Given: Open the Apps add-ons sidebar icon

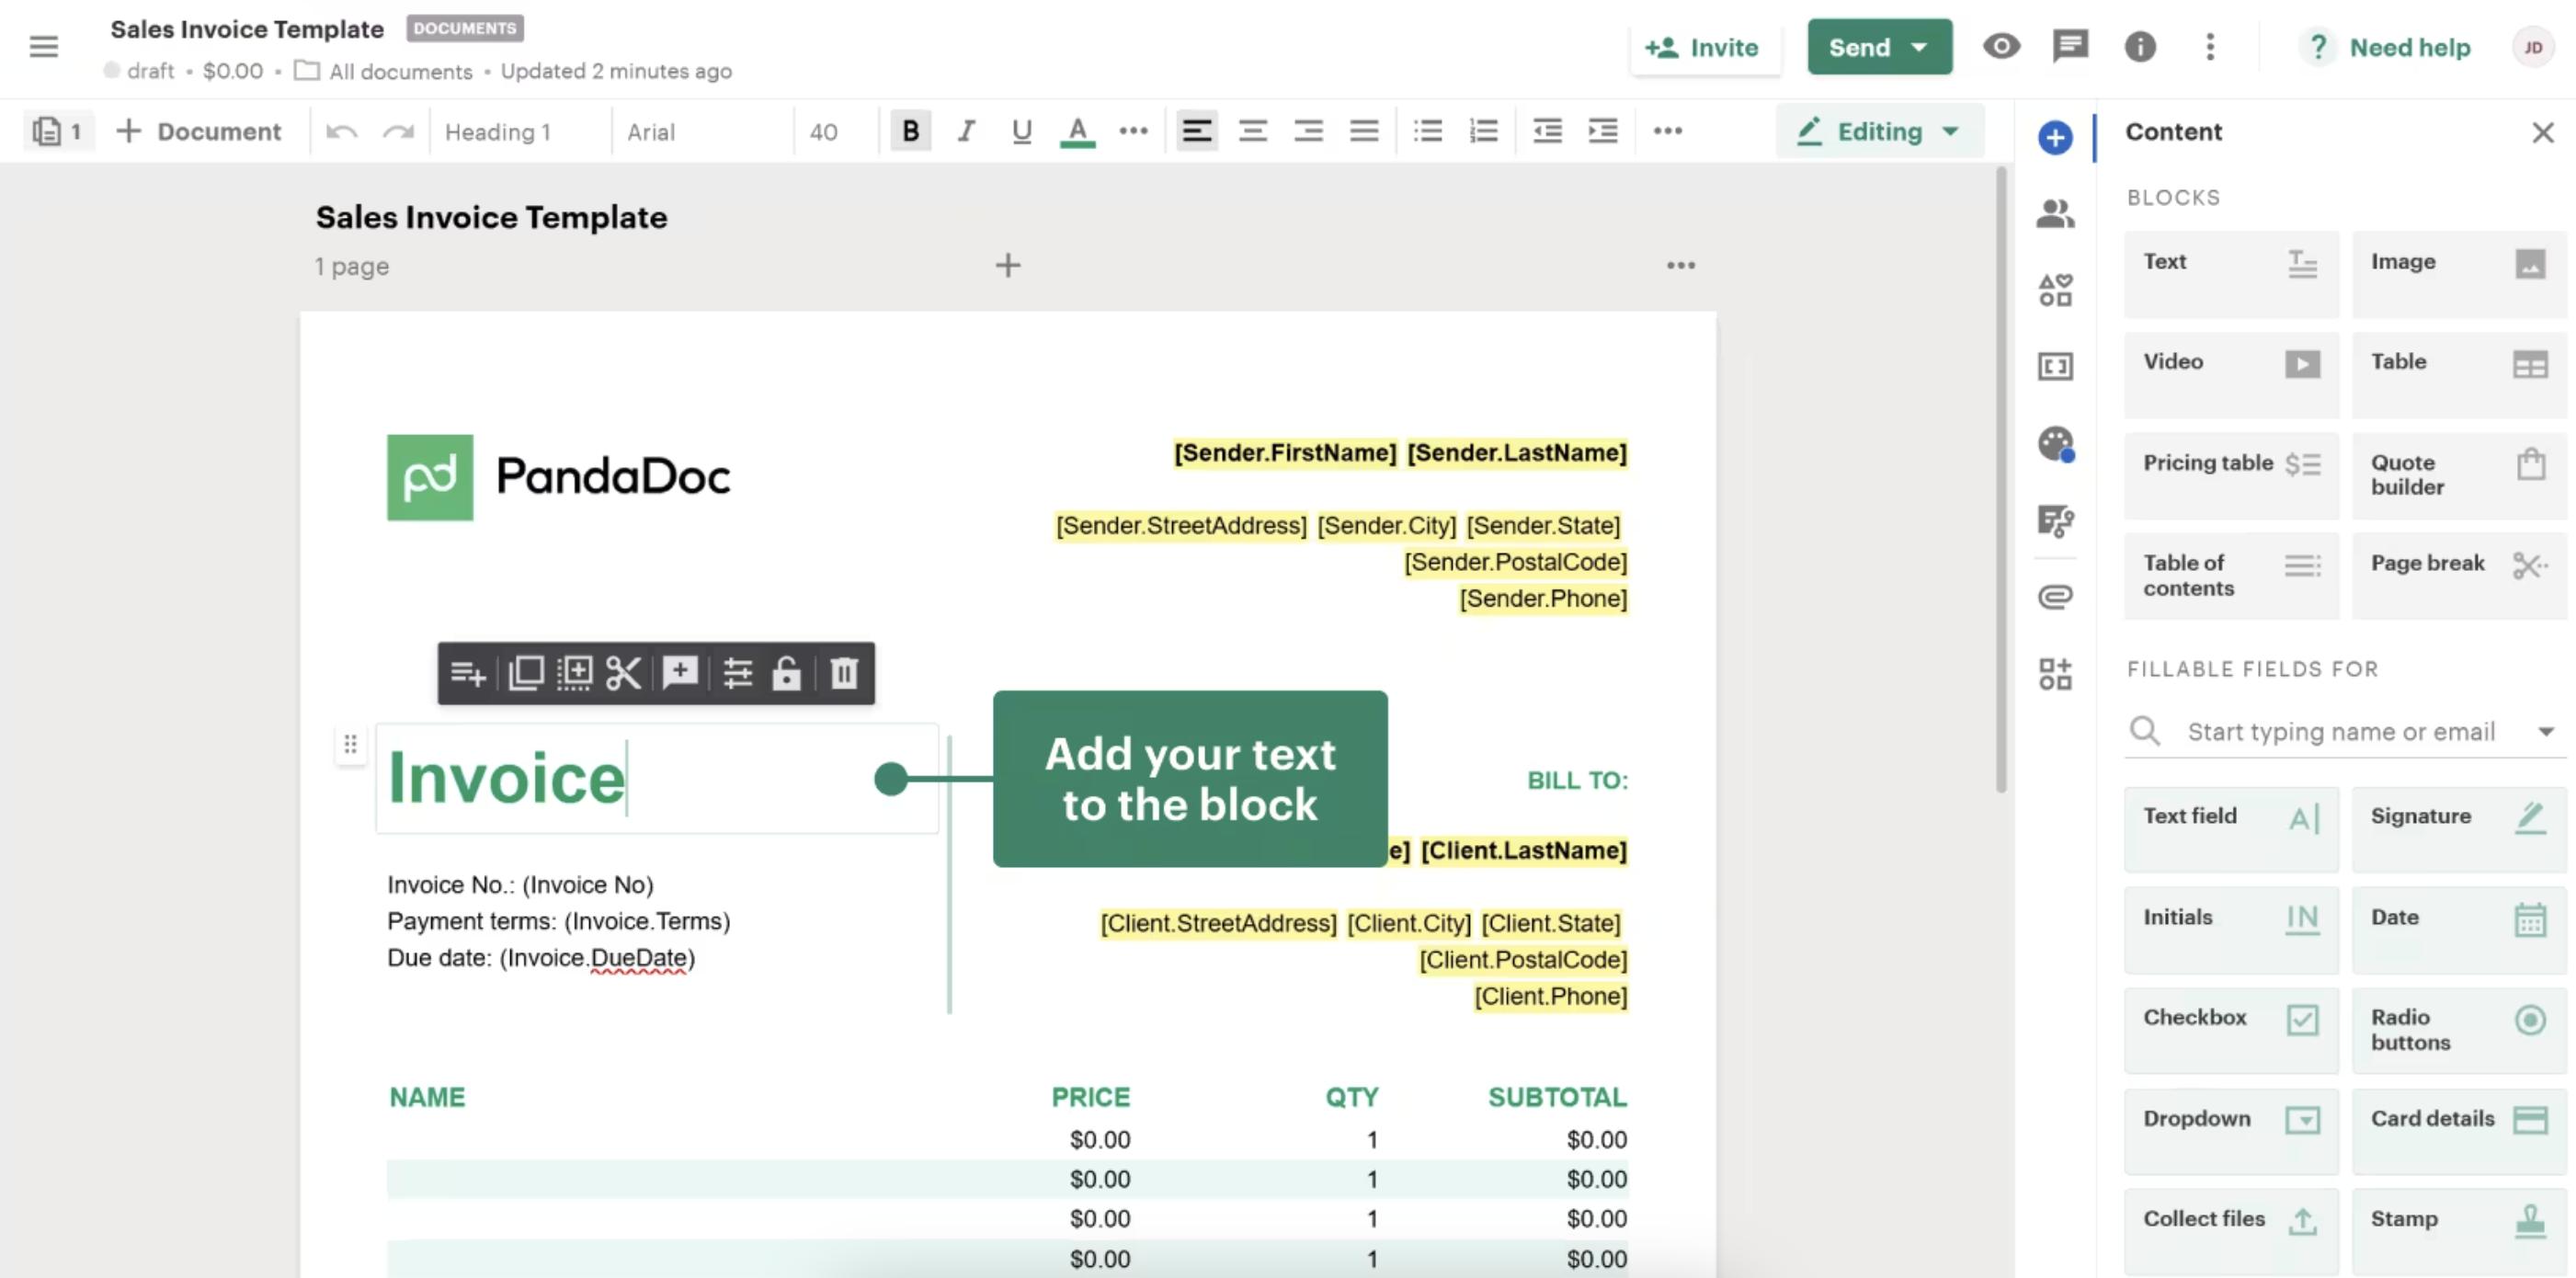Looking at the screenshot, I should pos(2054,674).
